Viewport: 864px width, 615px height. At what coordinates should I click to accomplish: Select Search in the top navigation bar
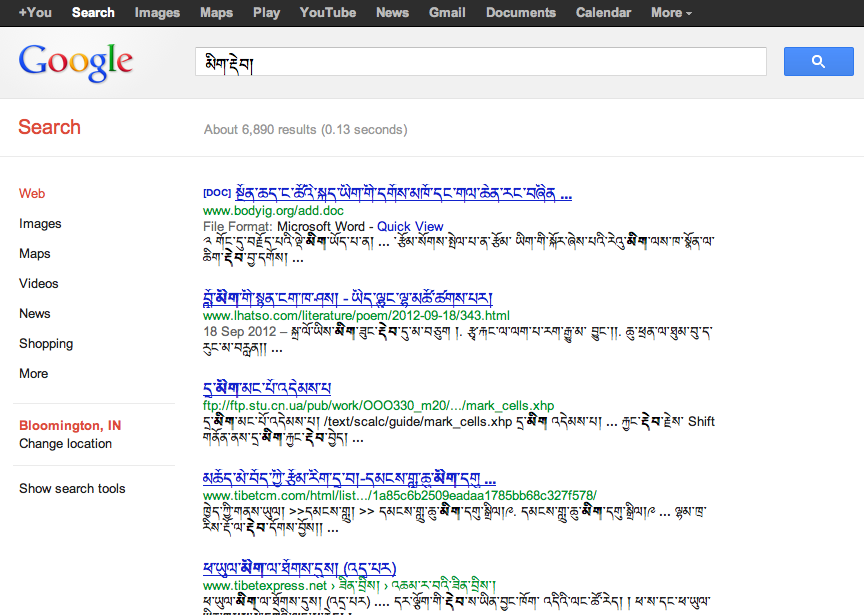click(93, 13)
